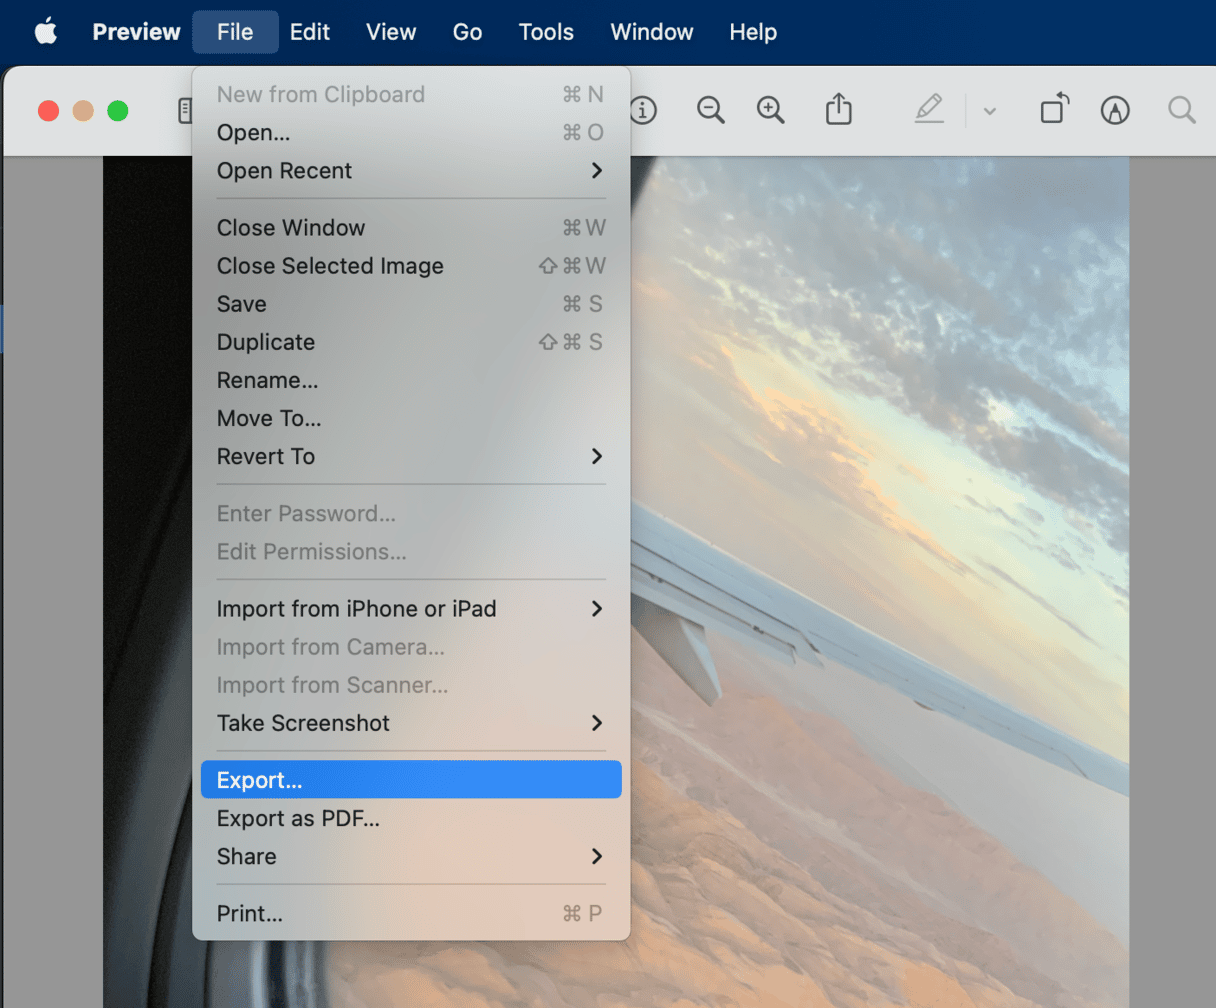
Task: Choose Duplicate in the File menu
Action: coord(266,342)
